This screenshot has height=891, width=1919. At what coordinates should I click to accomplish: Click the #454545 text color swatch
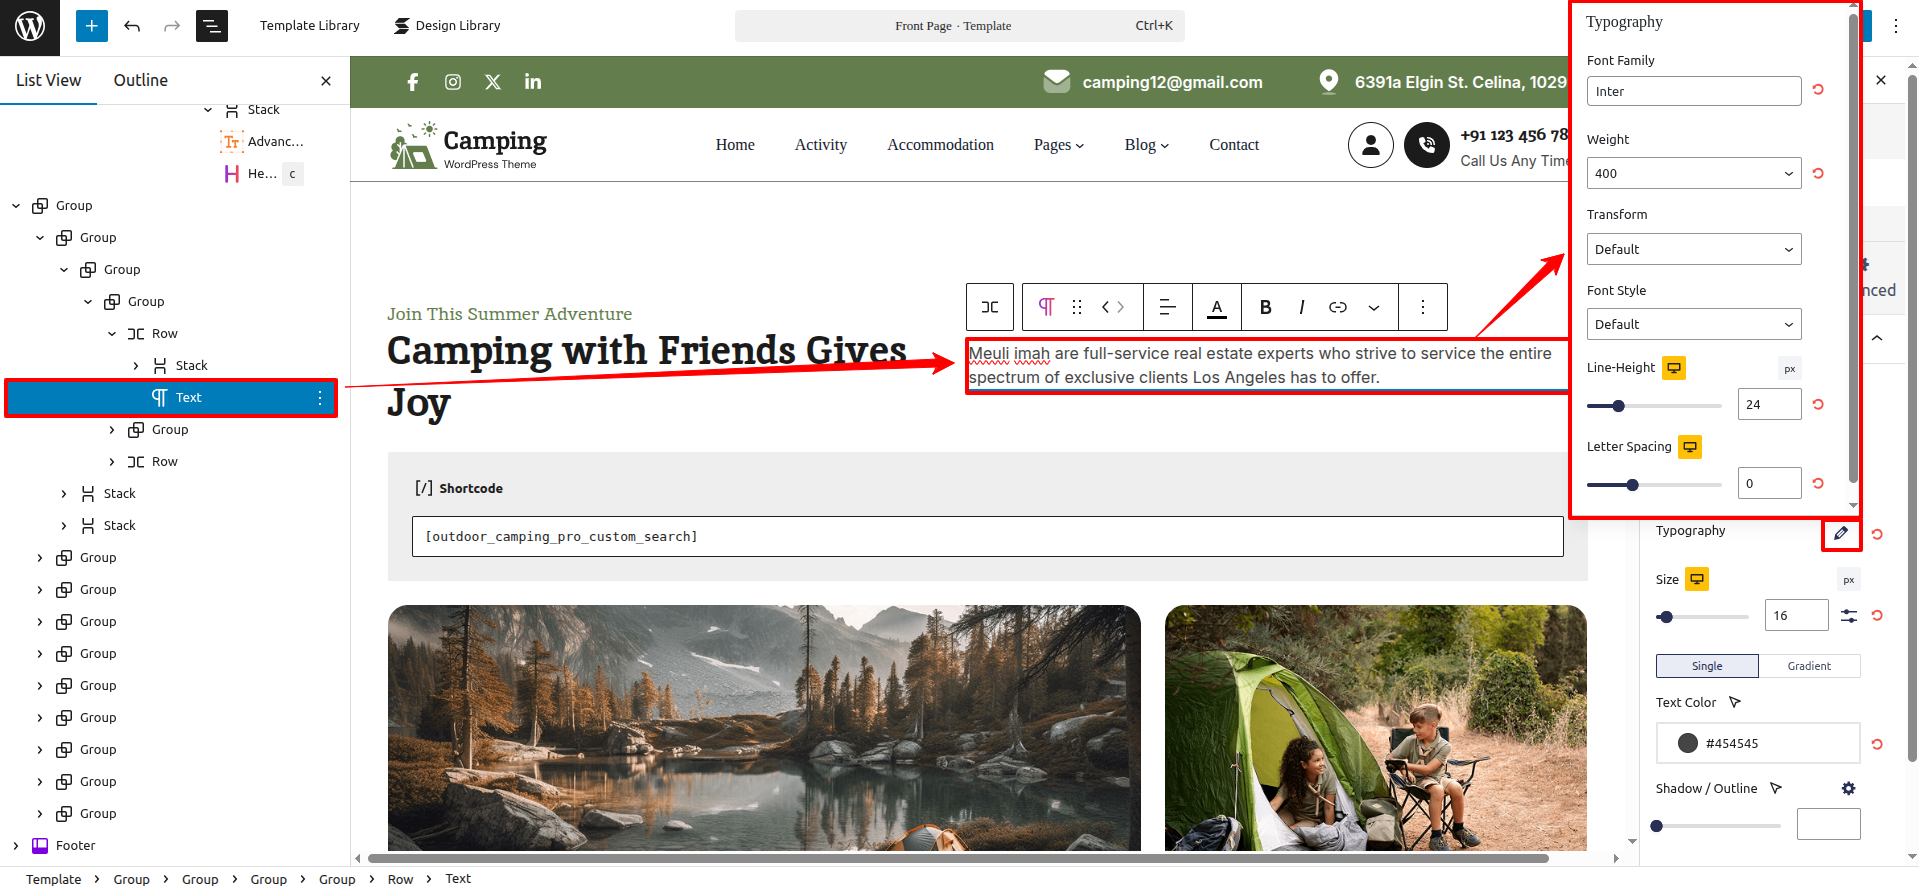point(1688,743)
